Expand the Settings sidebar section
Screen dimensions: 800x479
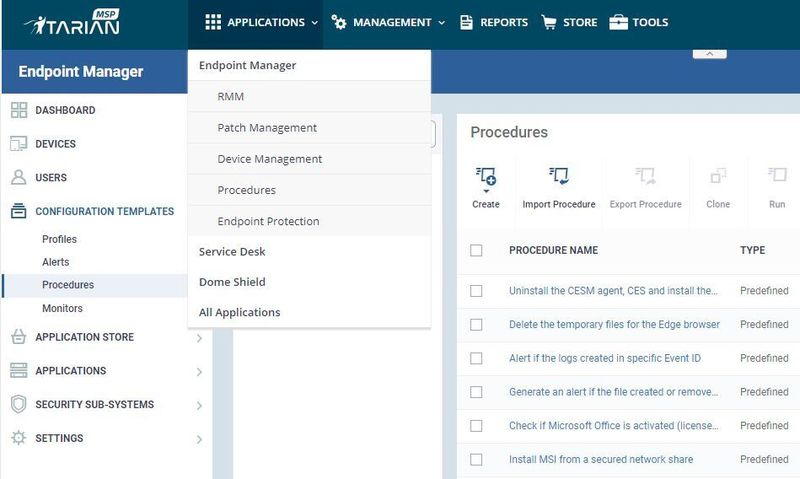click(199, 439)
